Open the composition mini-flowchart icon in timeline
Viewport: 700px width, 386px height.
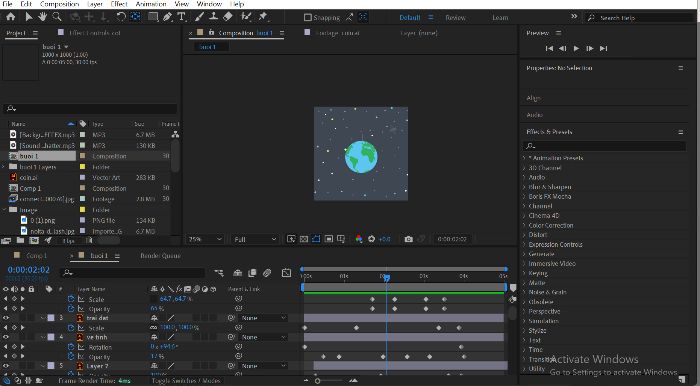219,273
